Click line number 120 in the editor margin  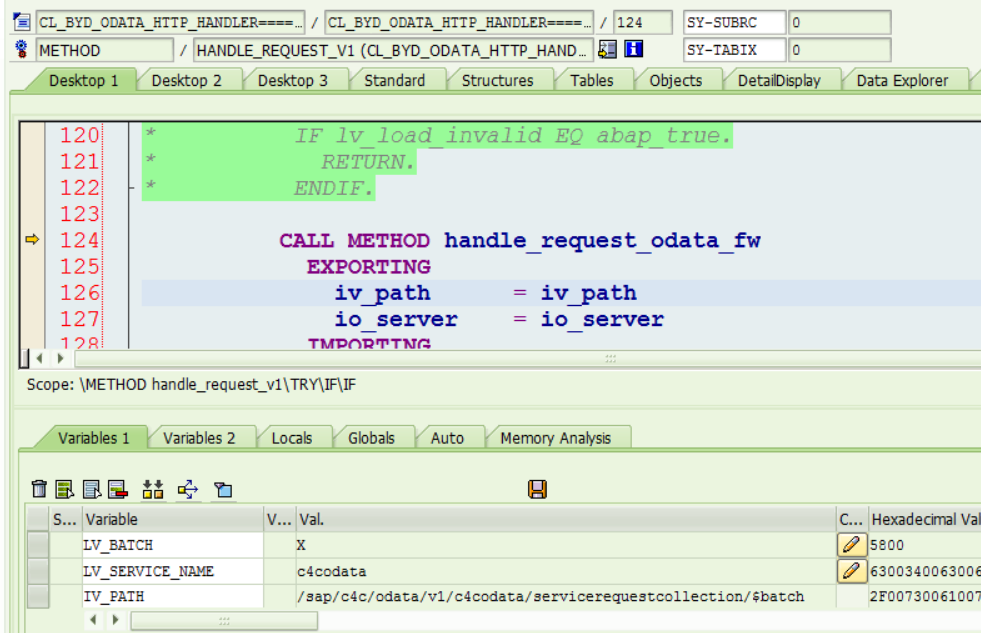(79, 135)
